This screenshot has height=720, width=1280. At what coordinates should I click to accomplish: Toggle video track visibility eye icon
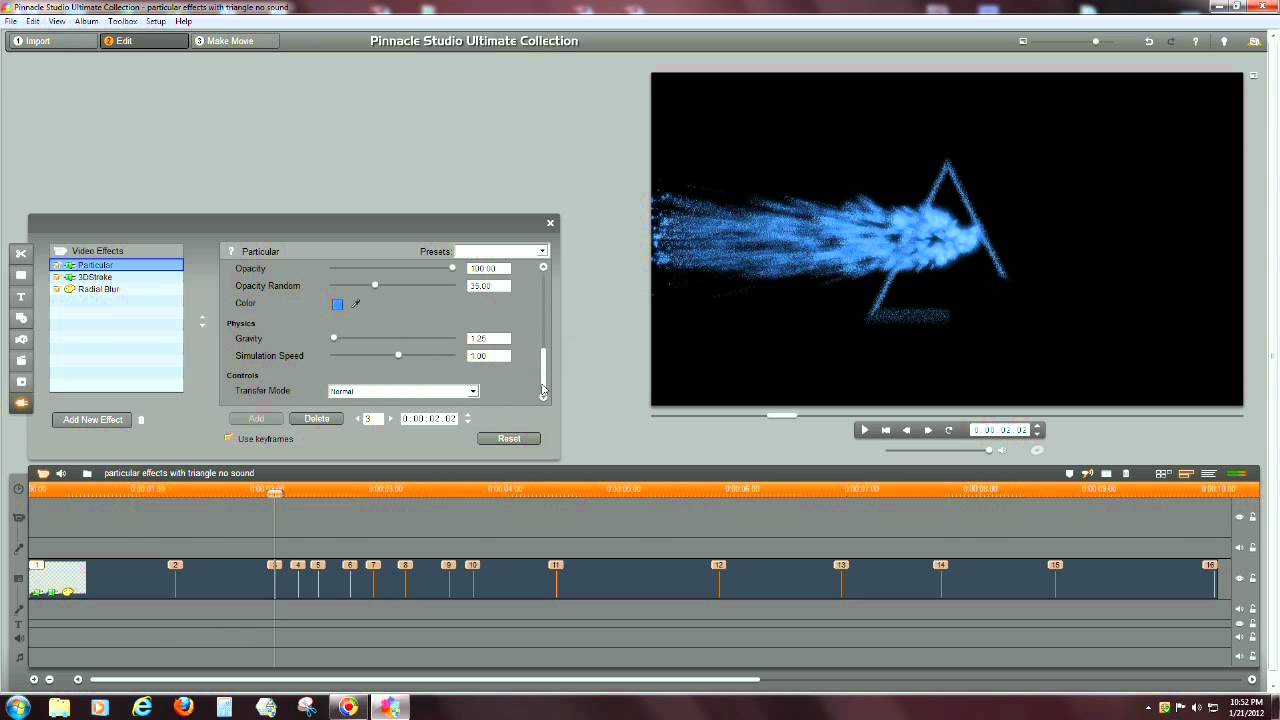pos(1240,579)
